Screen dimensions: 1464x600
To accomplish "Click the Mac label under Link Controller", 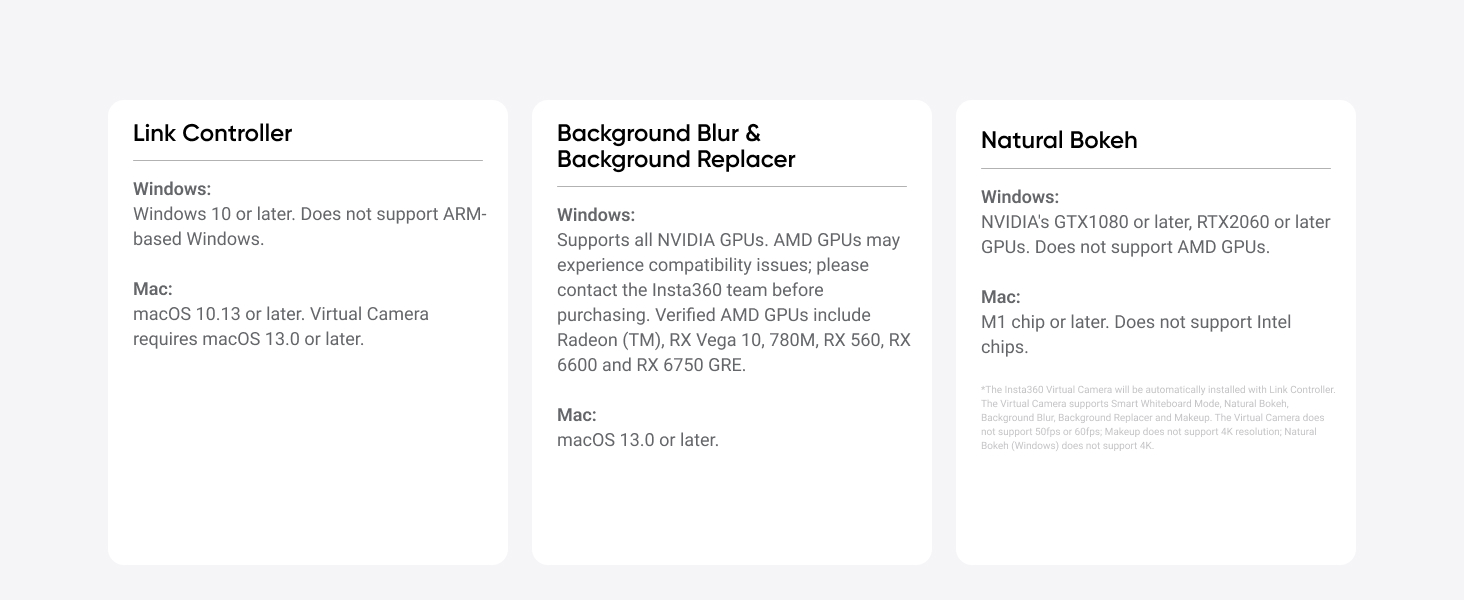I will tap(153, 289).
